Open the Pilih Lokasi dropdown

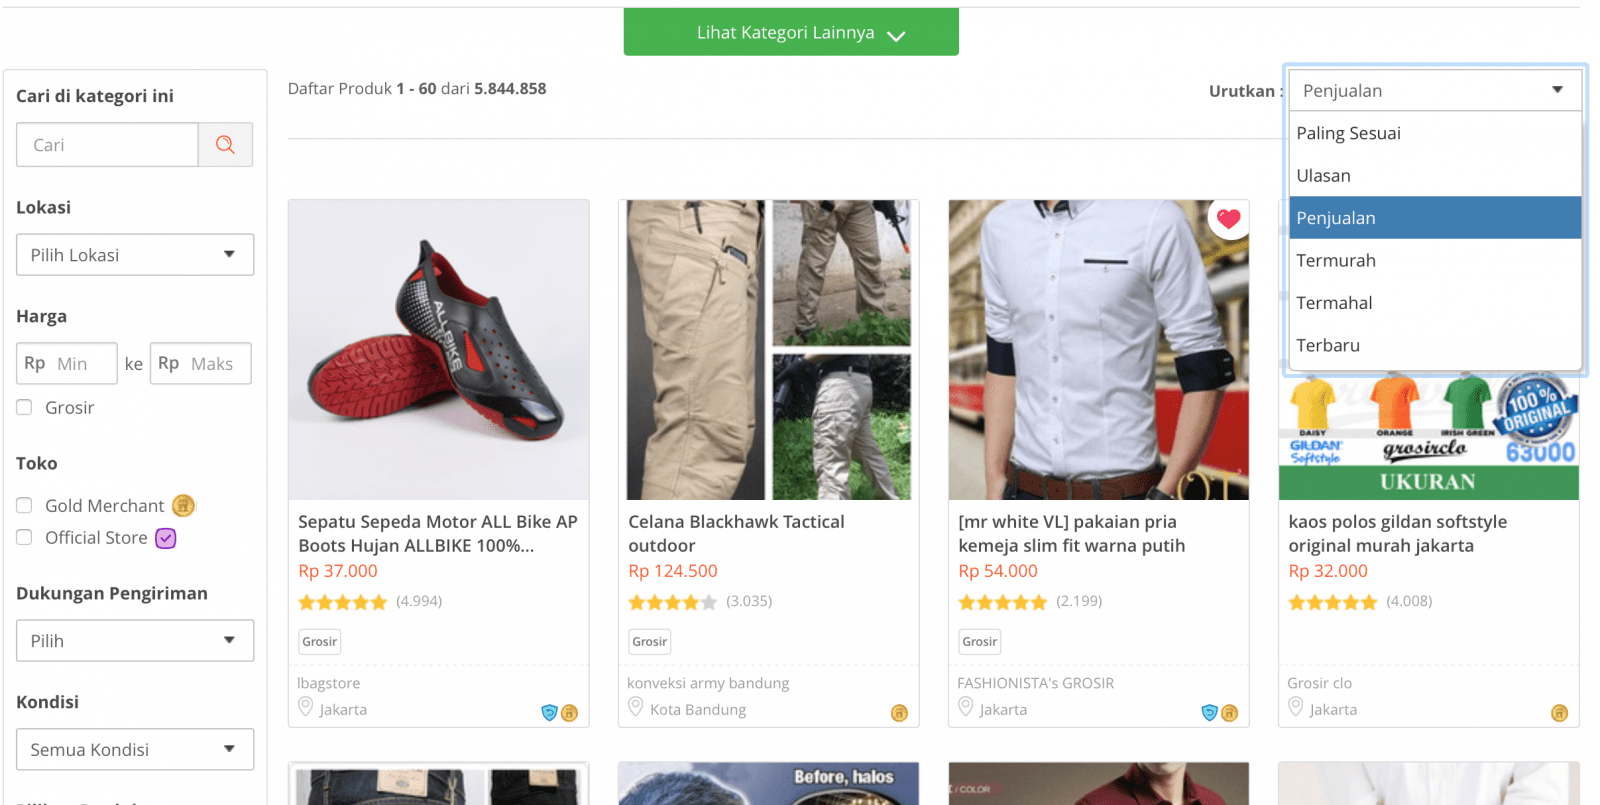tap(135, 255)
